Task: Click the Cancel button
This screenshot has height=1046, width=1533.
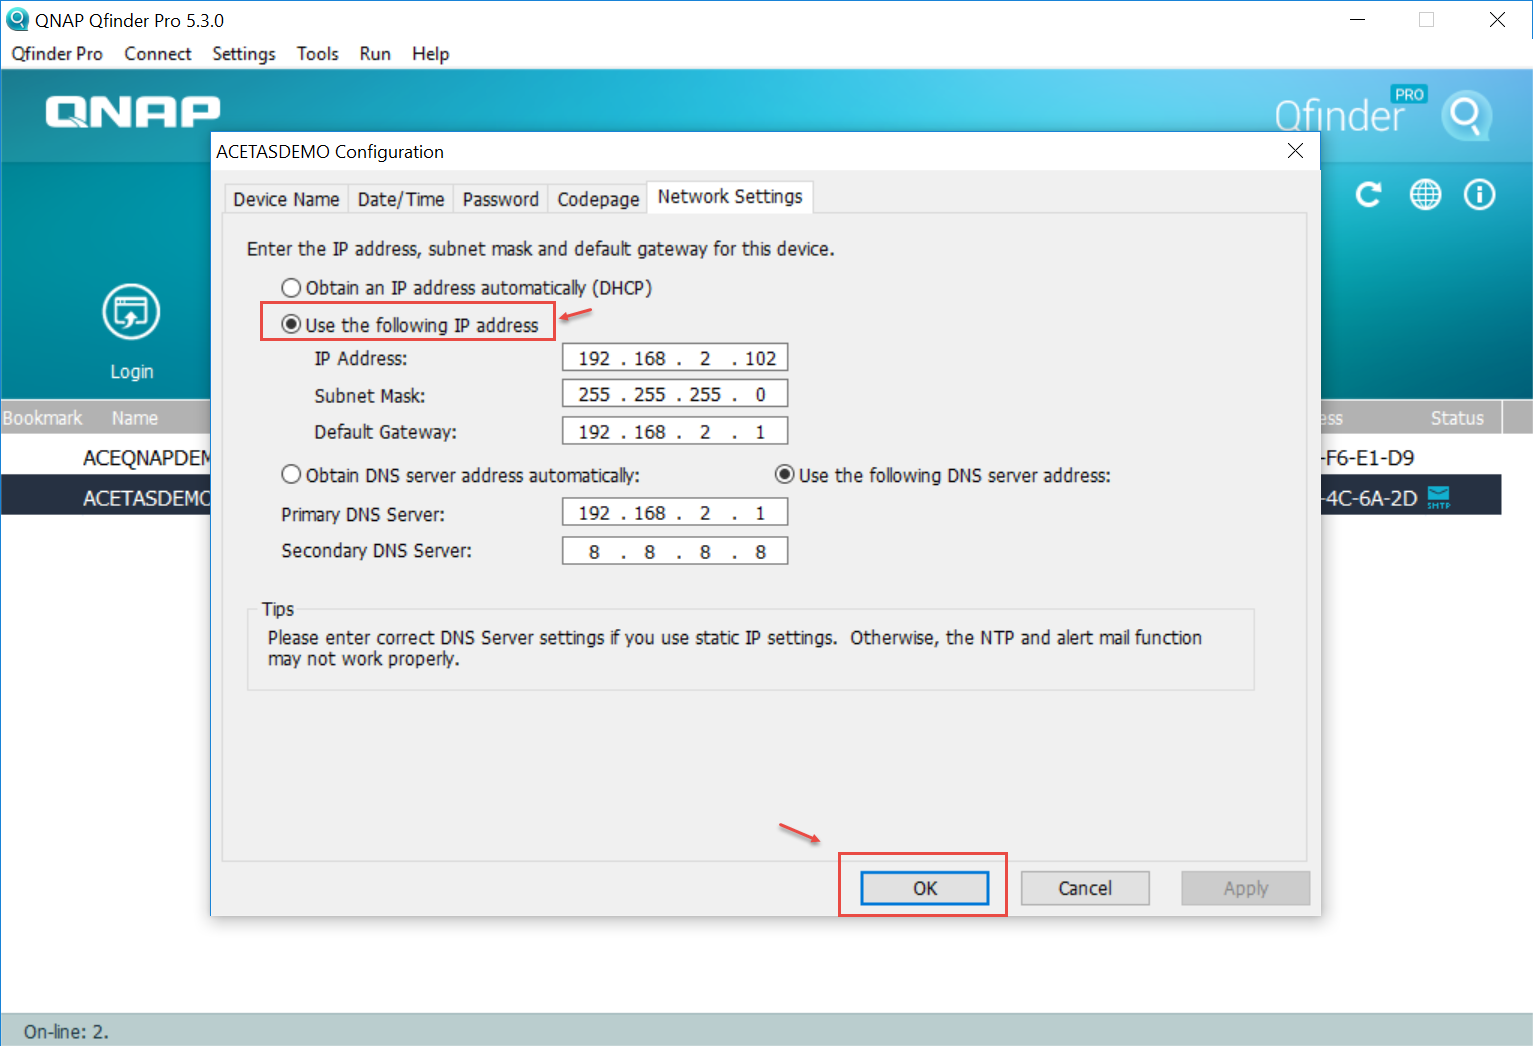Action: coord(1084,888)
